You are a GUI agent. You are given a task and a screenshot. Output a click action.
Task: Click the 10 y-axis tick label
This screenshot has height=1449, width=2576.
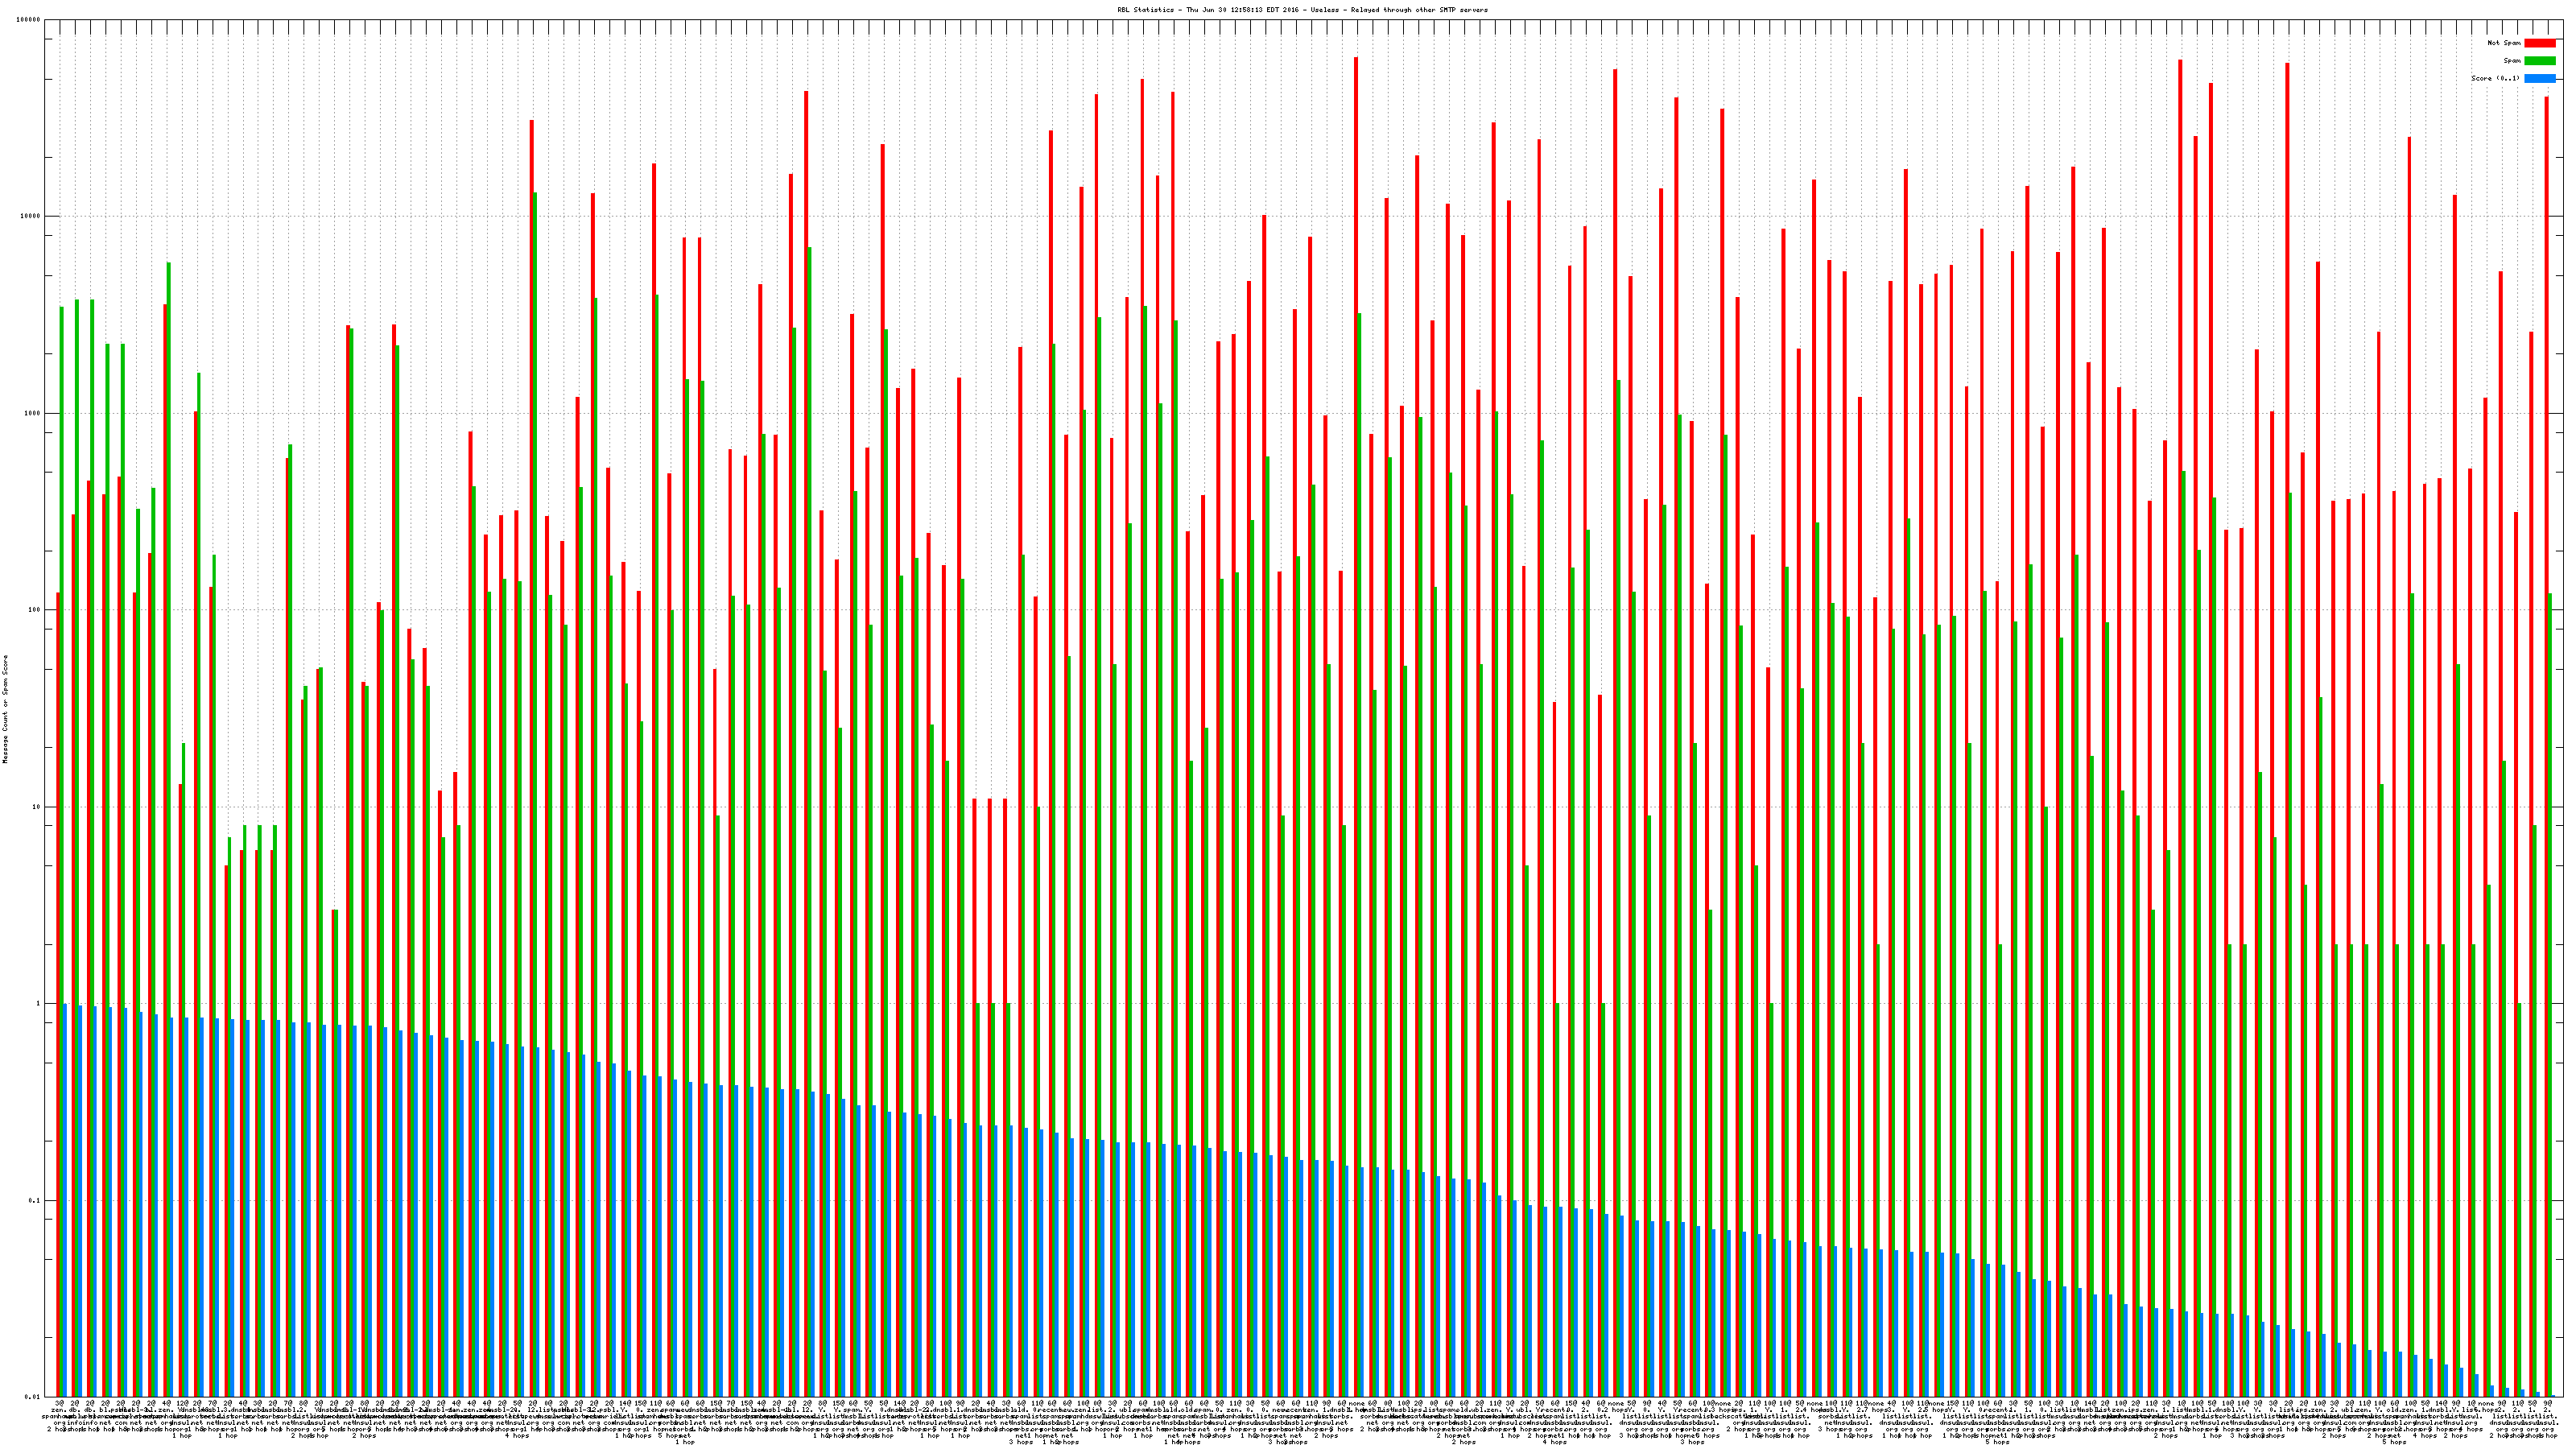pyautogui.click(x=37, y=807)
